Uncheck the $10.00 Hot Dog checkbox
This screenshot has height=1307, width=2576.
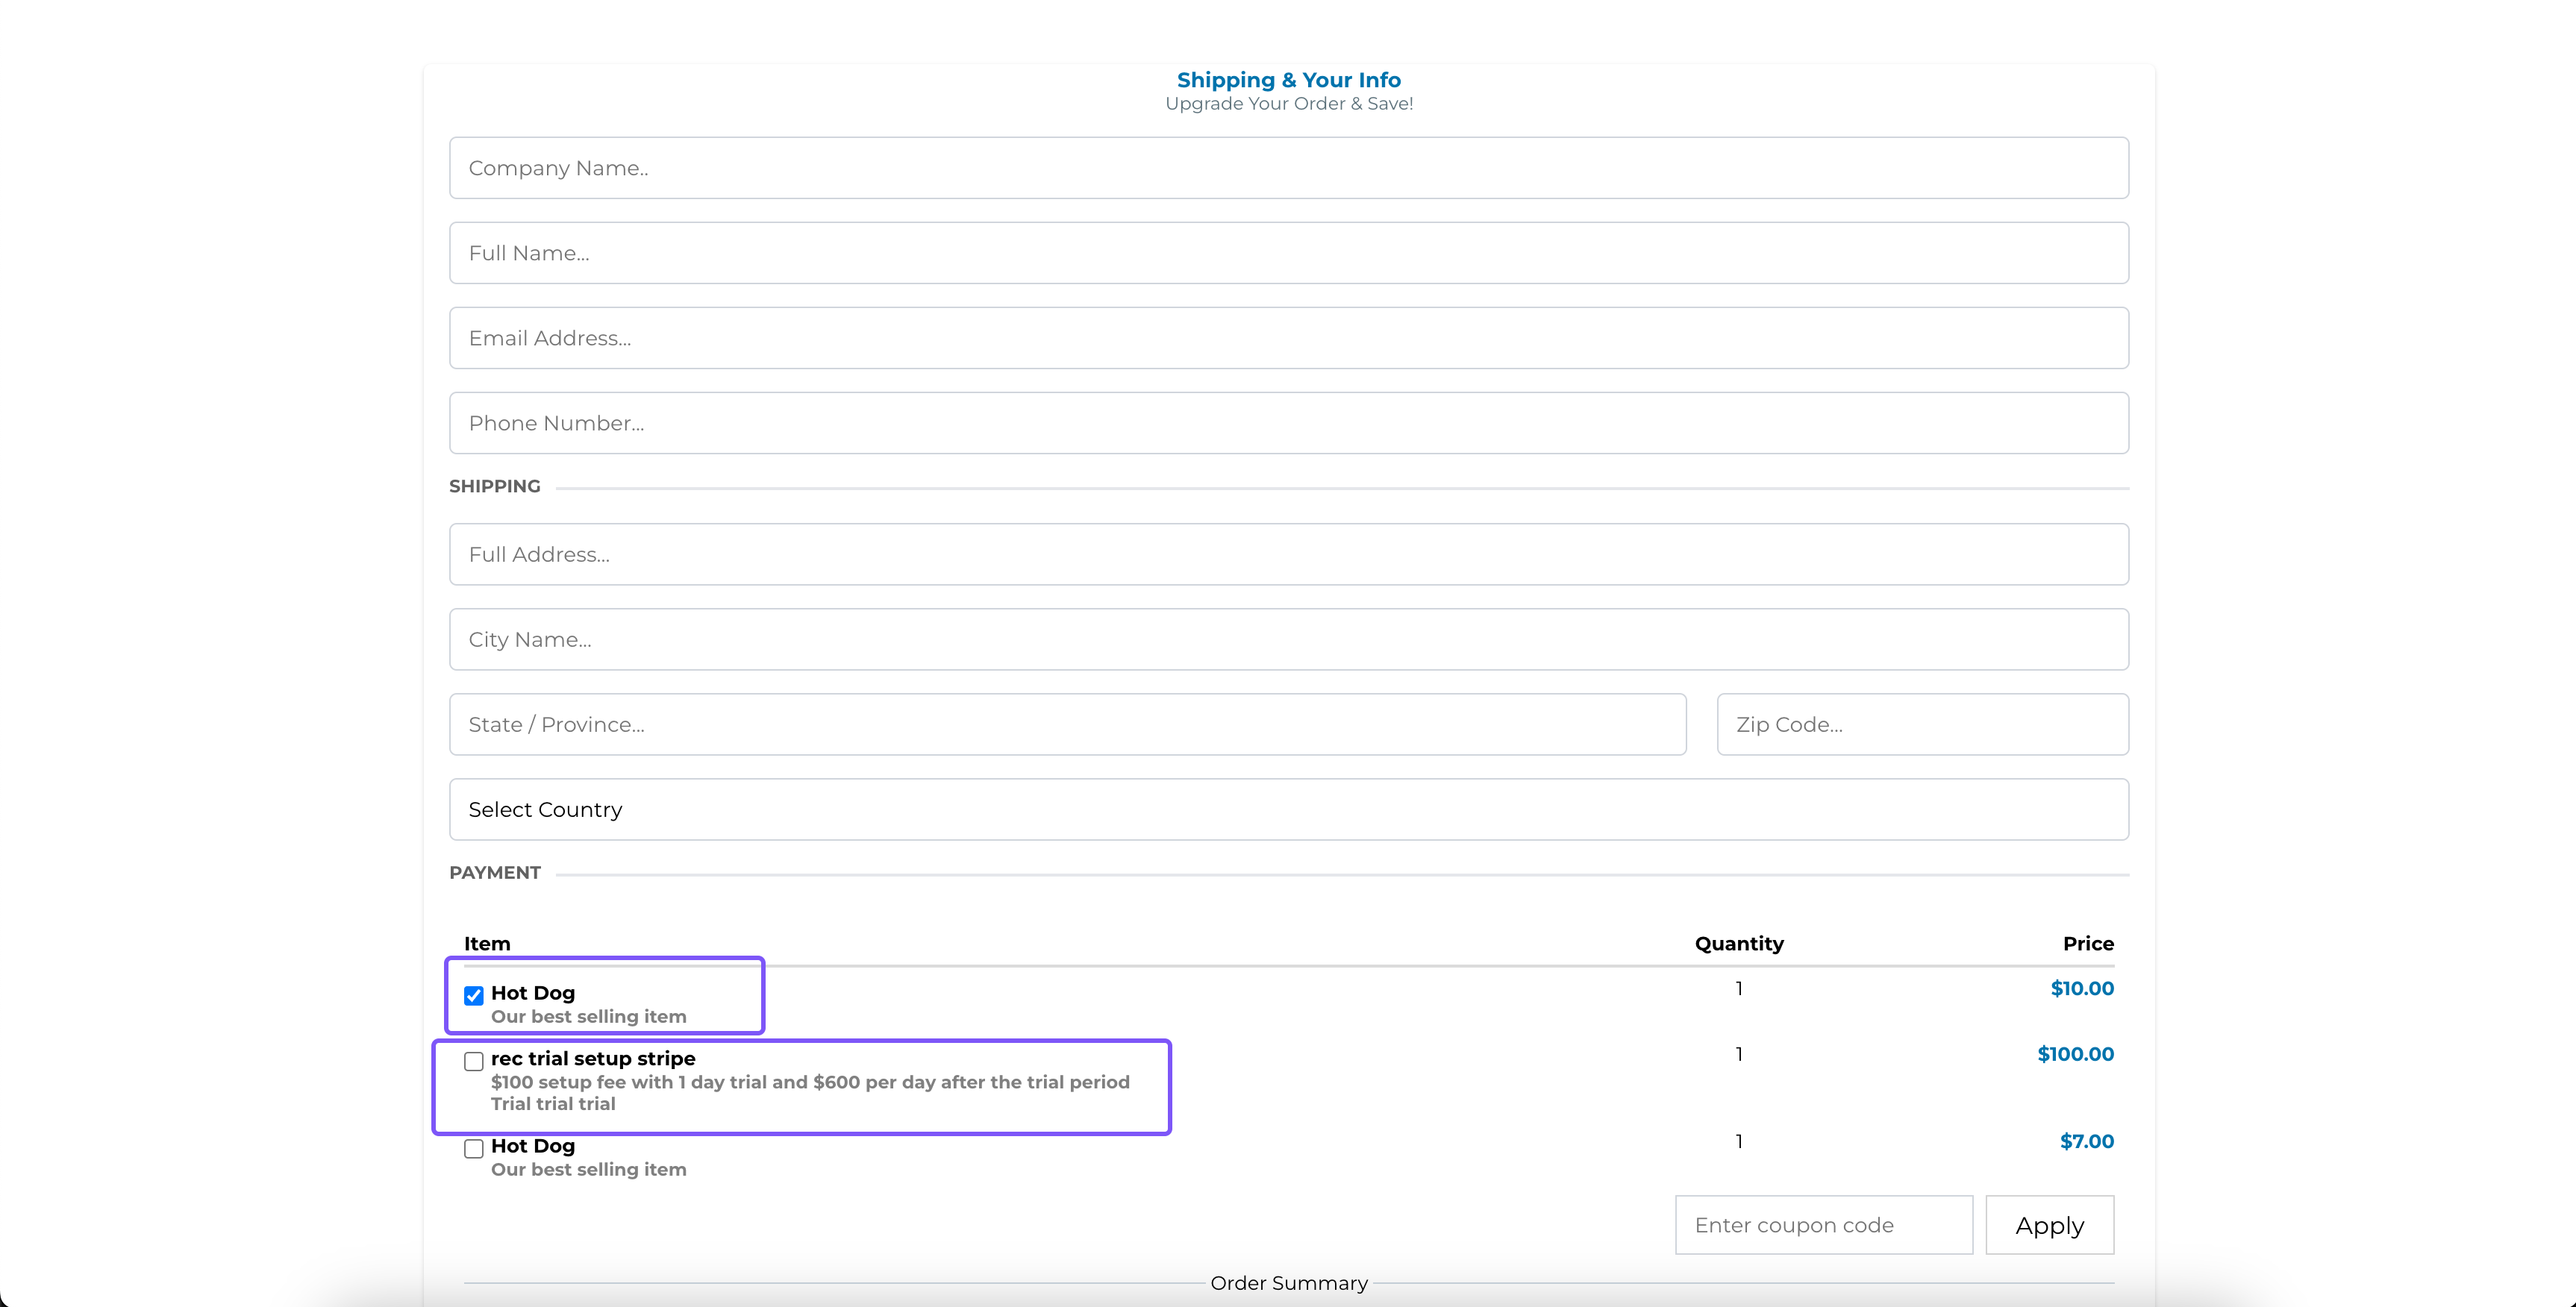pos(474,995)
